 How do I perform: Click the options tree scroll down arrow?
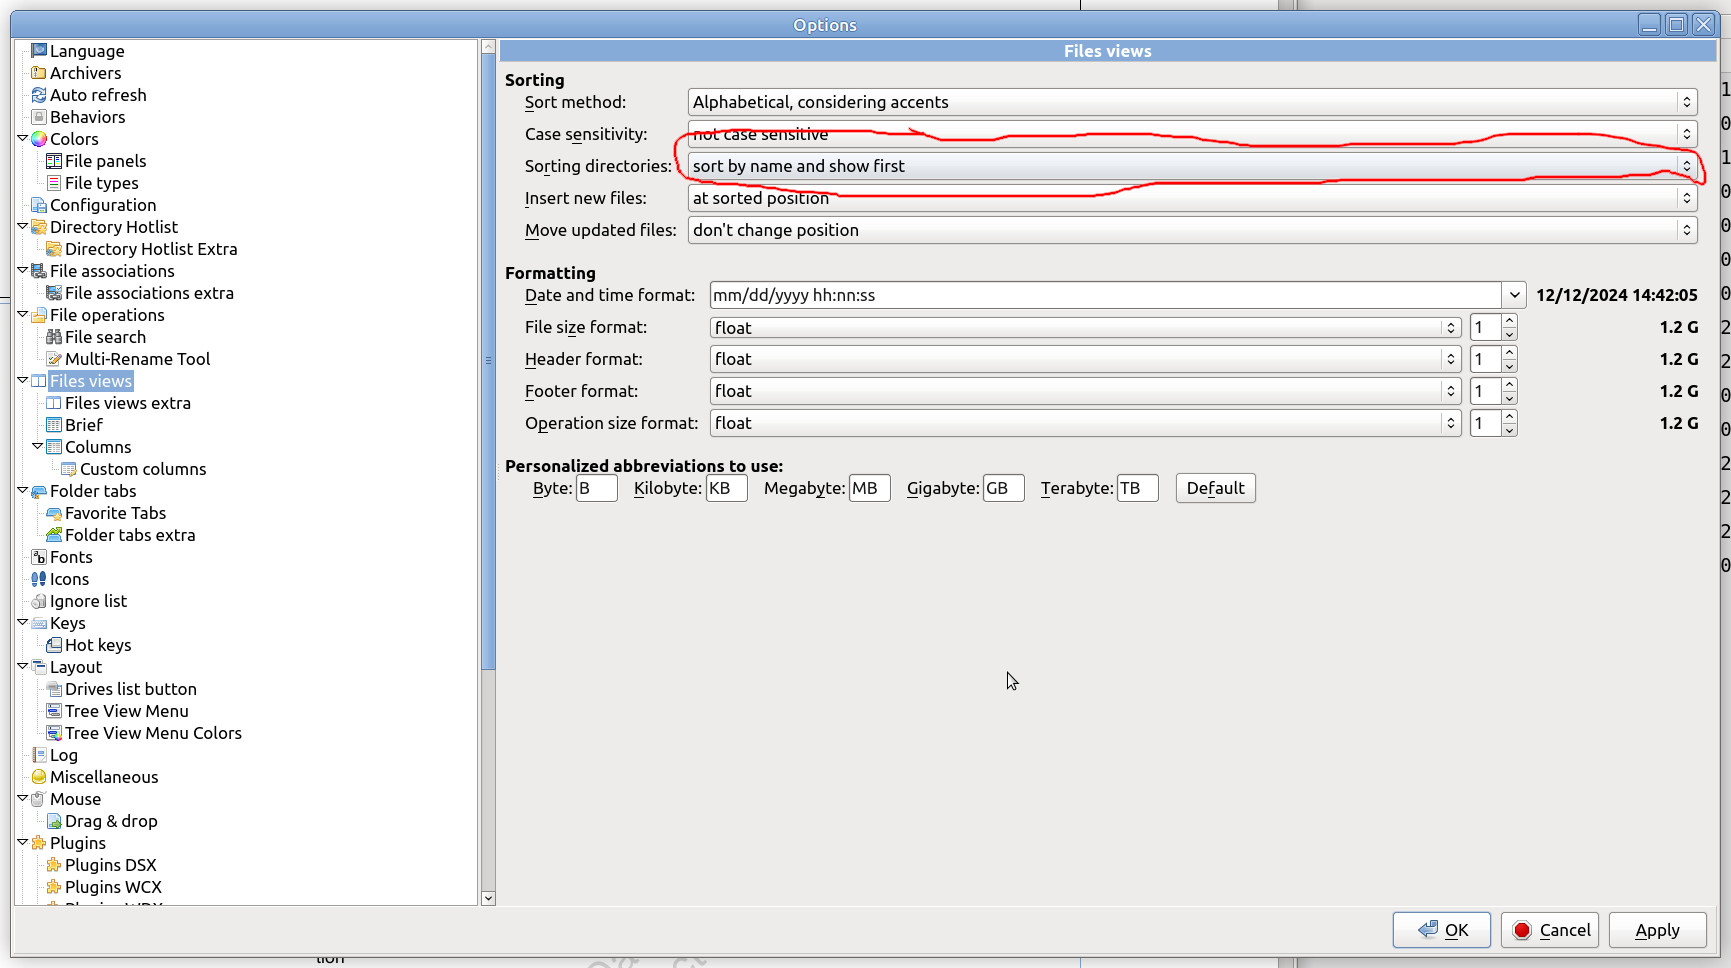pyautogui.click(x=488, y=898)
